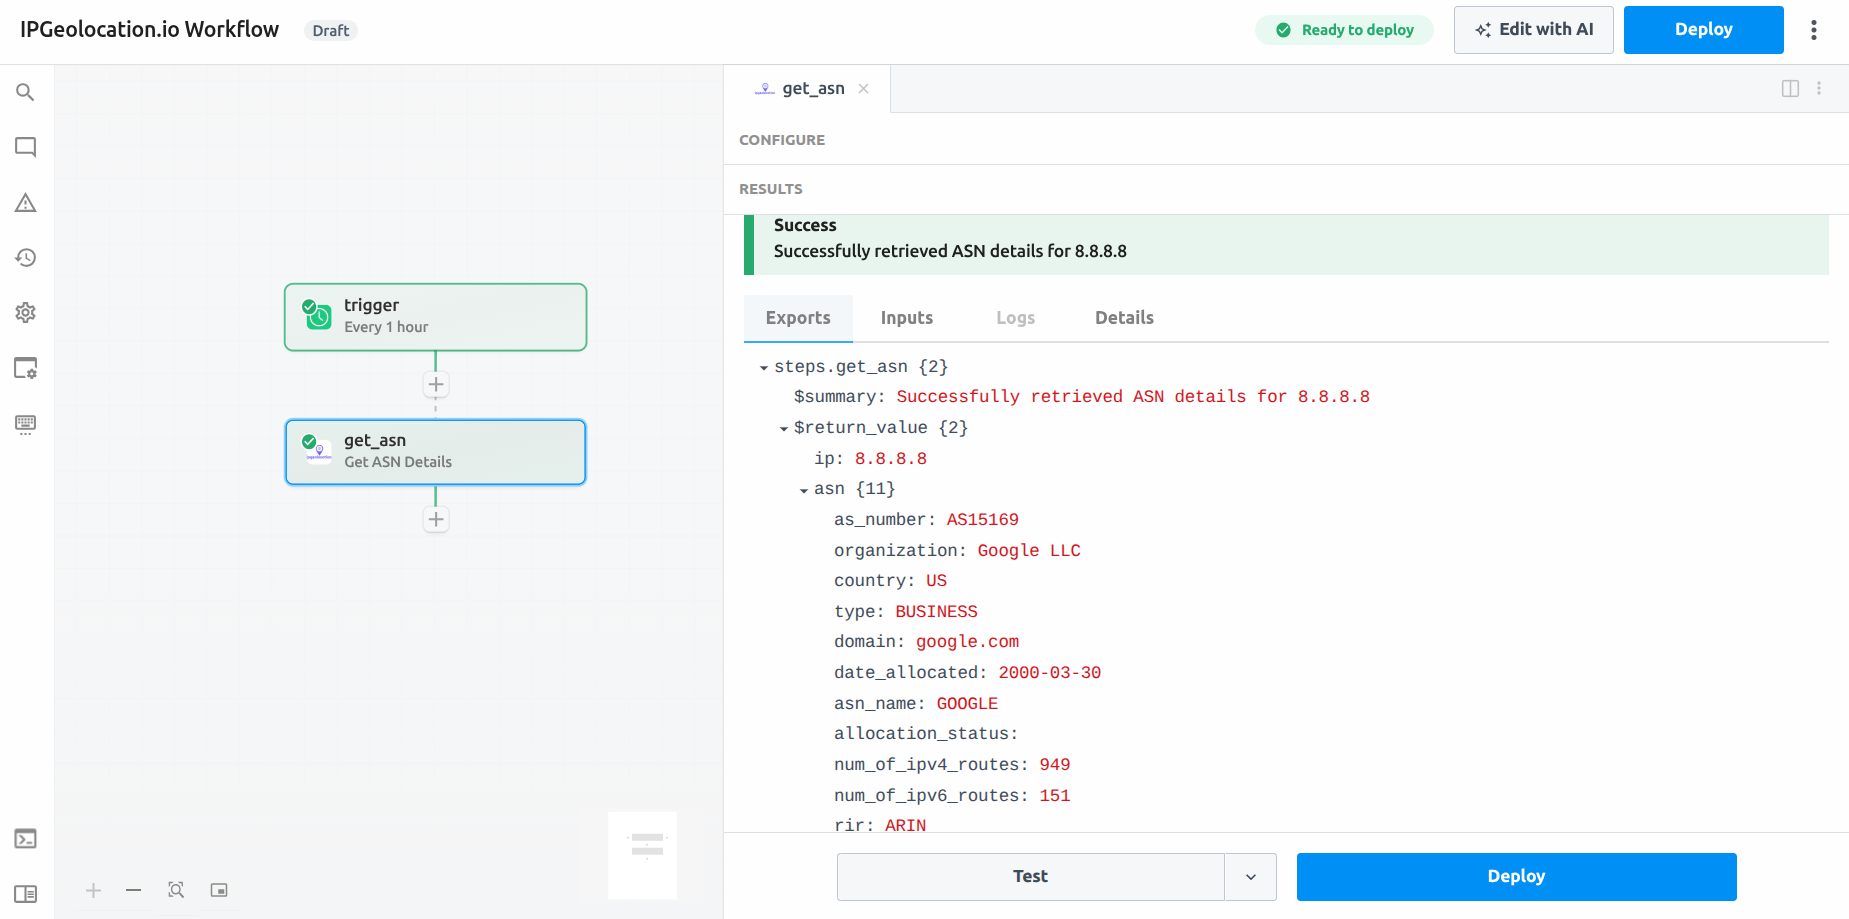Zoom in canvas with plus icon
The image size is (1849, 919).
pyautogui.click(x=94, y=890)
